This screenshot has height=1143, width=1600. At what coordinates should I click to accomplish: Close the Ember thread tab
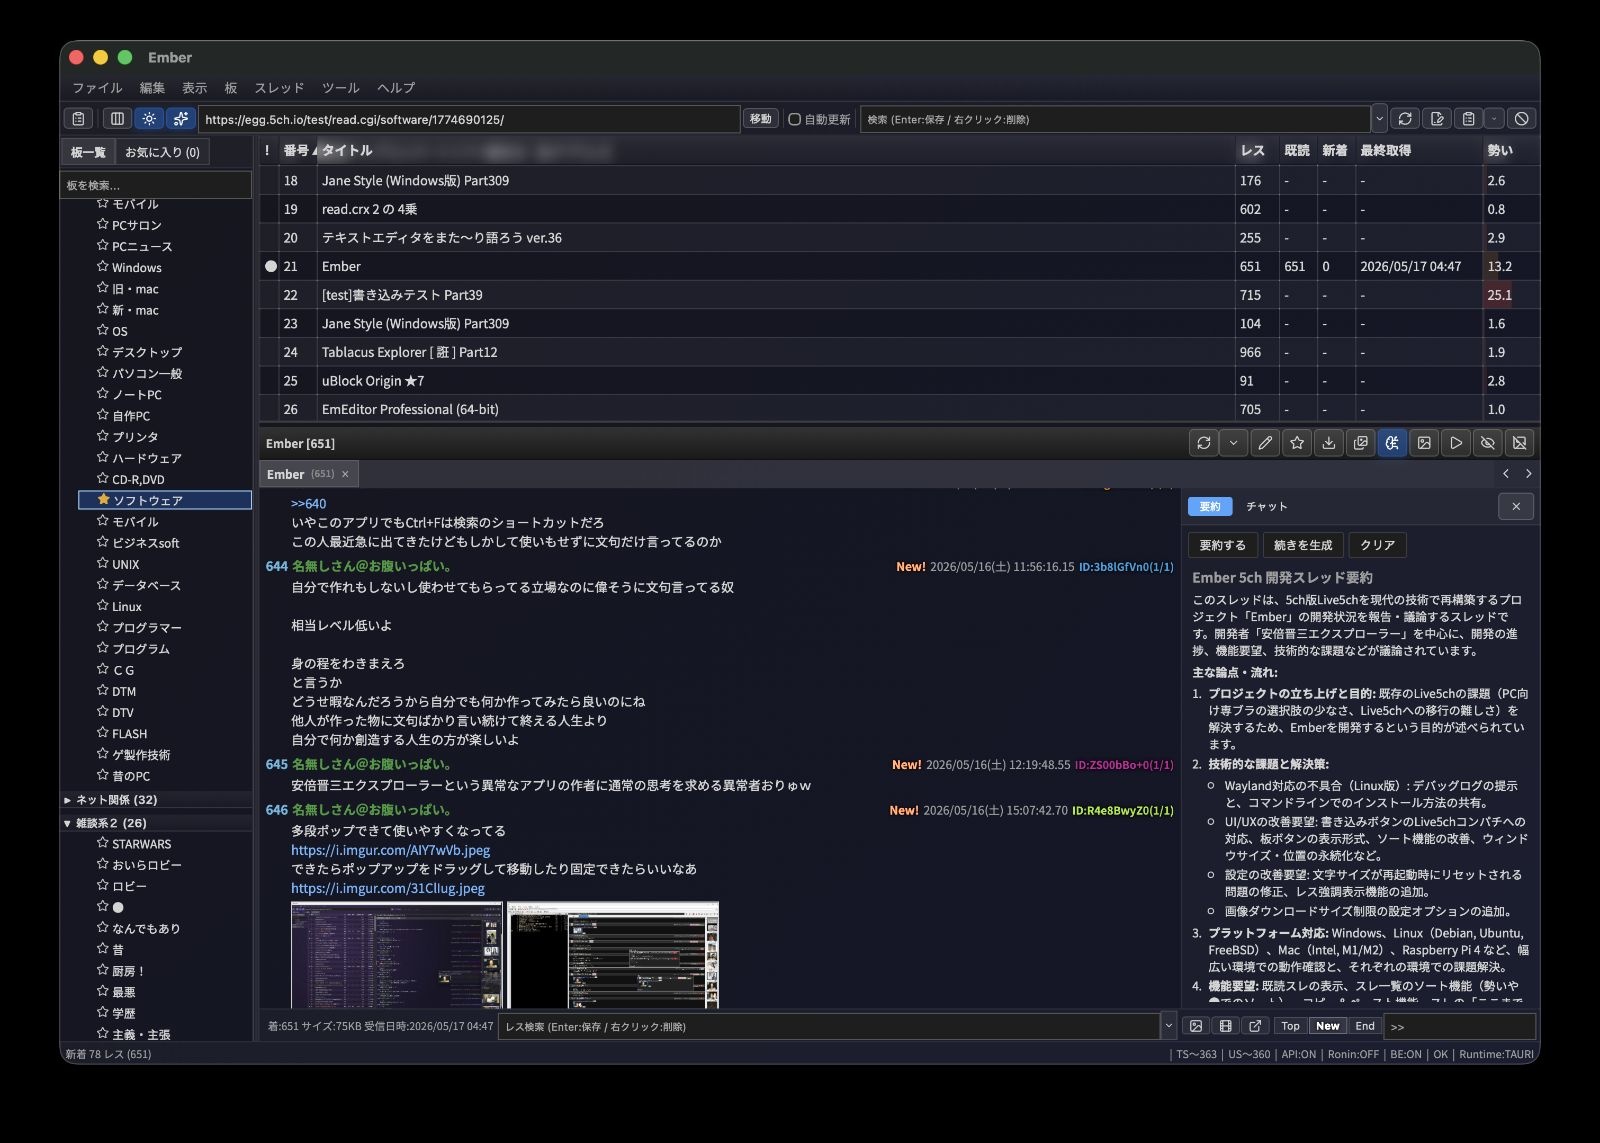pyautogui.click(x=345, y=474)
